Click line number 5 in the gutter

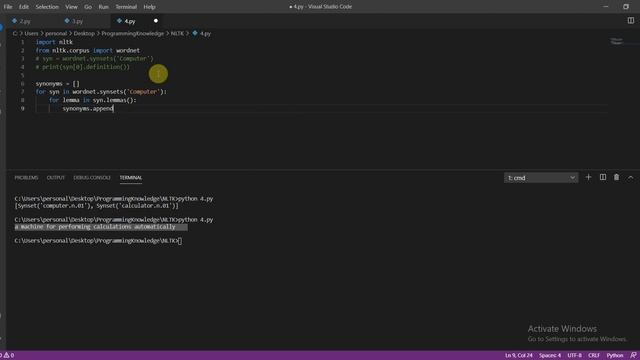(x=22, y=75)
